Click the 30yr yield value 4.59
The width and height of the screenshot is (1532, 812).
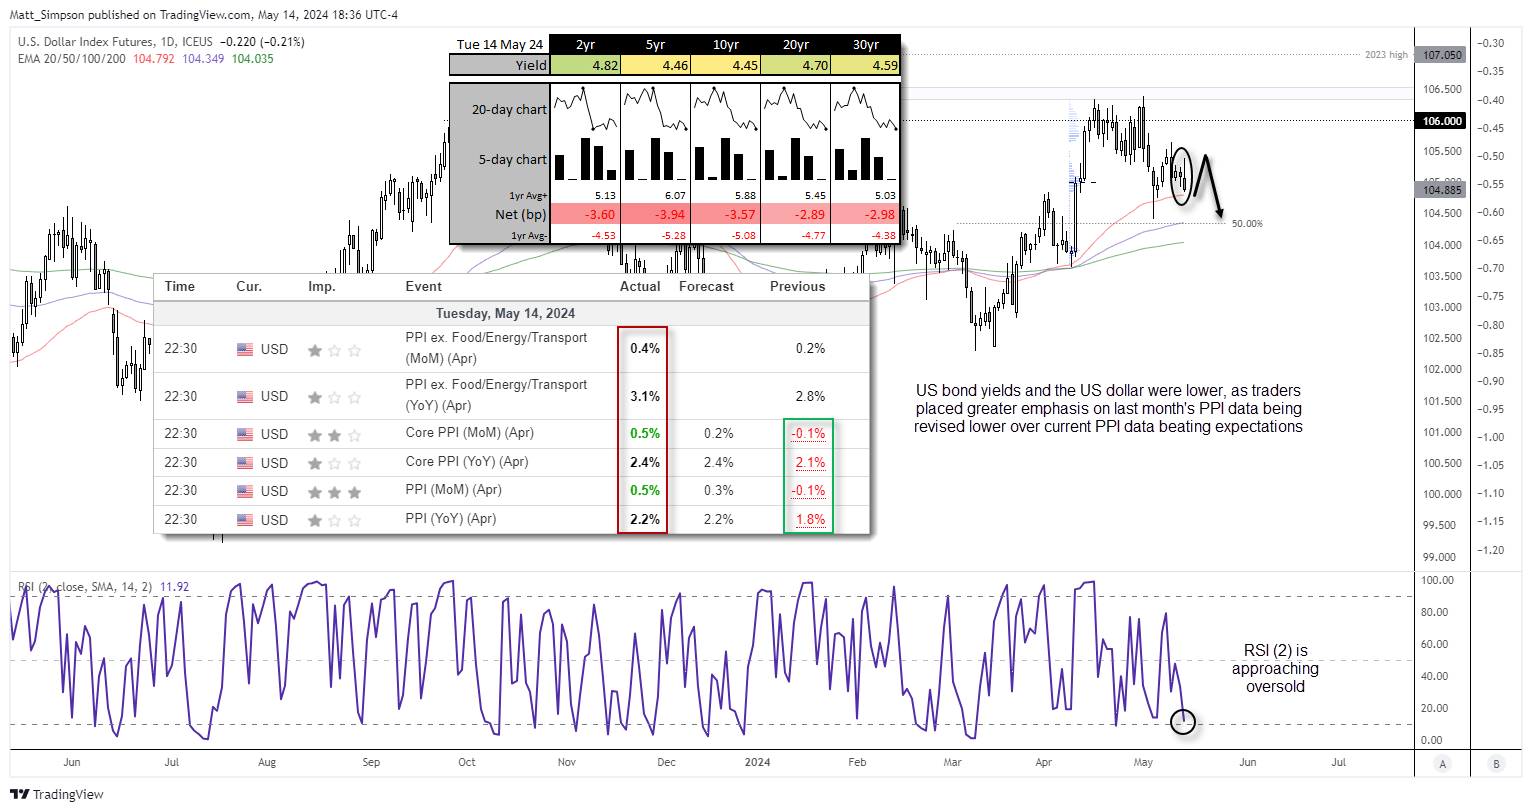click(866, 65)
